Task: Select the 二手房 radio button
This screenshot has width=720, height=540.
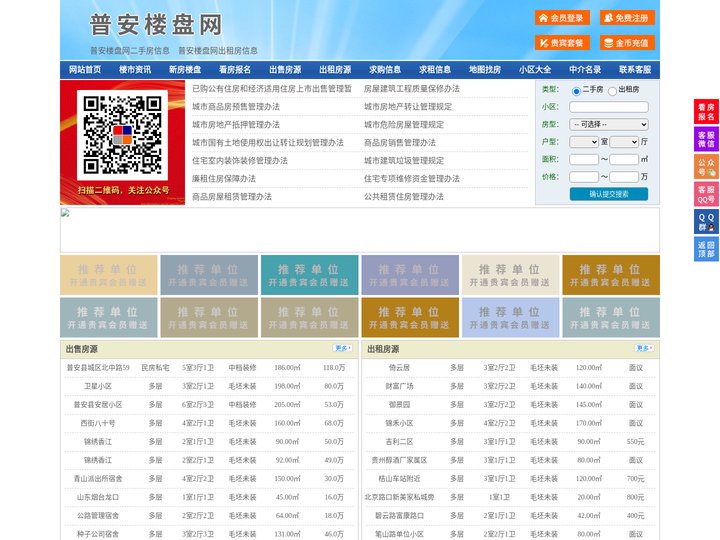Action: pyautogui.click(x=576, y=91)
